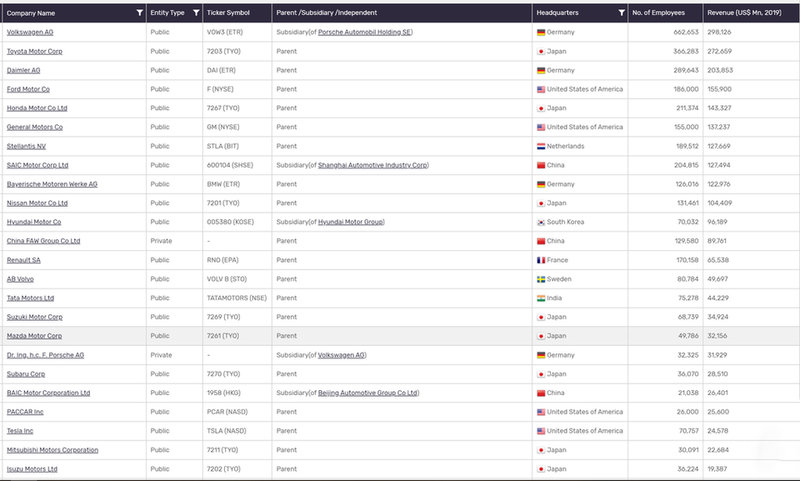This screenshot has width=800, height=481.
Task: Click Japan flag in Toyota Motor Corp row
Action: tap(541, 52)
